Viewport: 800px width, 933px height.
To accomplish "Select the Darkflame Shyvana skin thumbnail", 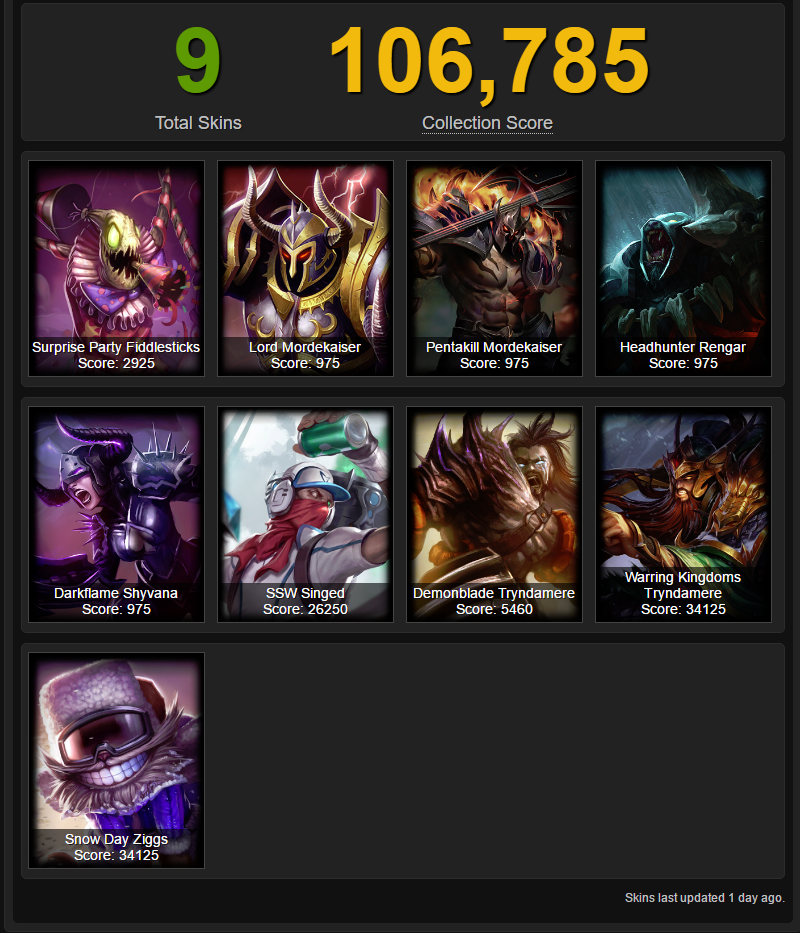I will 117,515.
